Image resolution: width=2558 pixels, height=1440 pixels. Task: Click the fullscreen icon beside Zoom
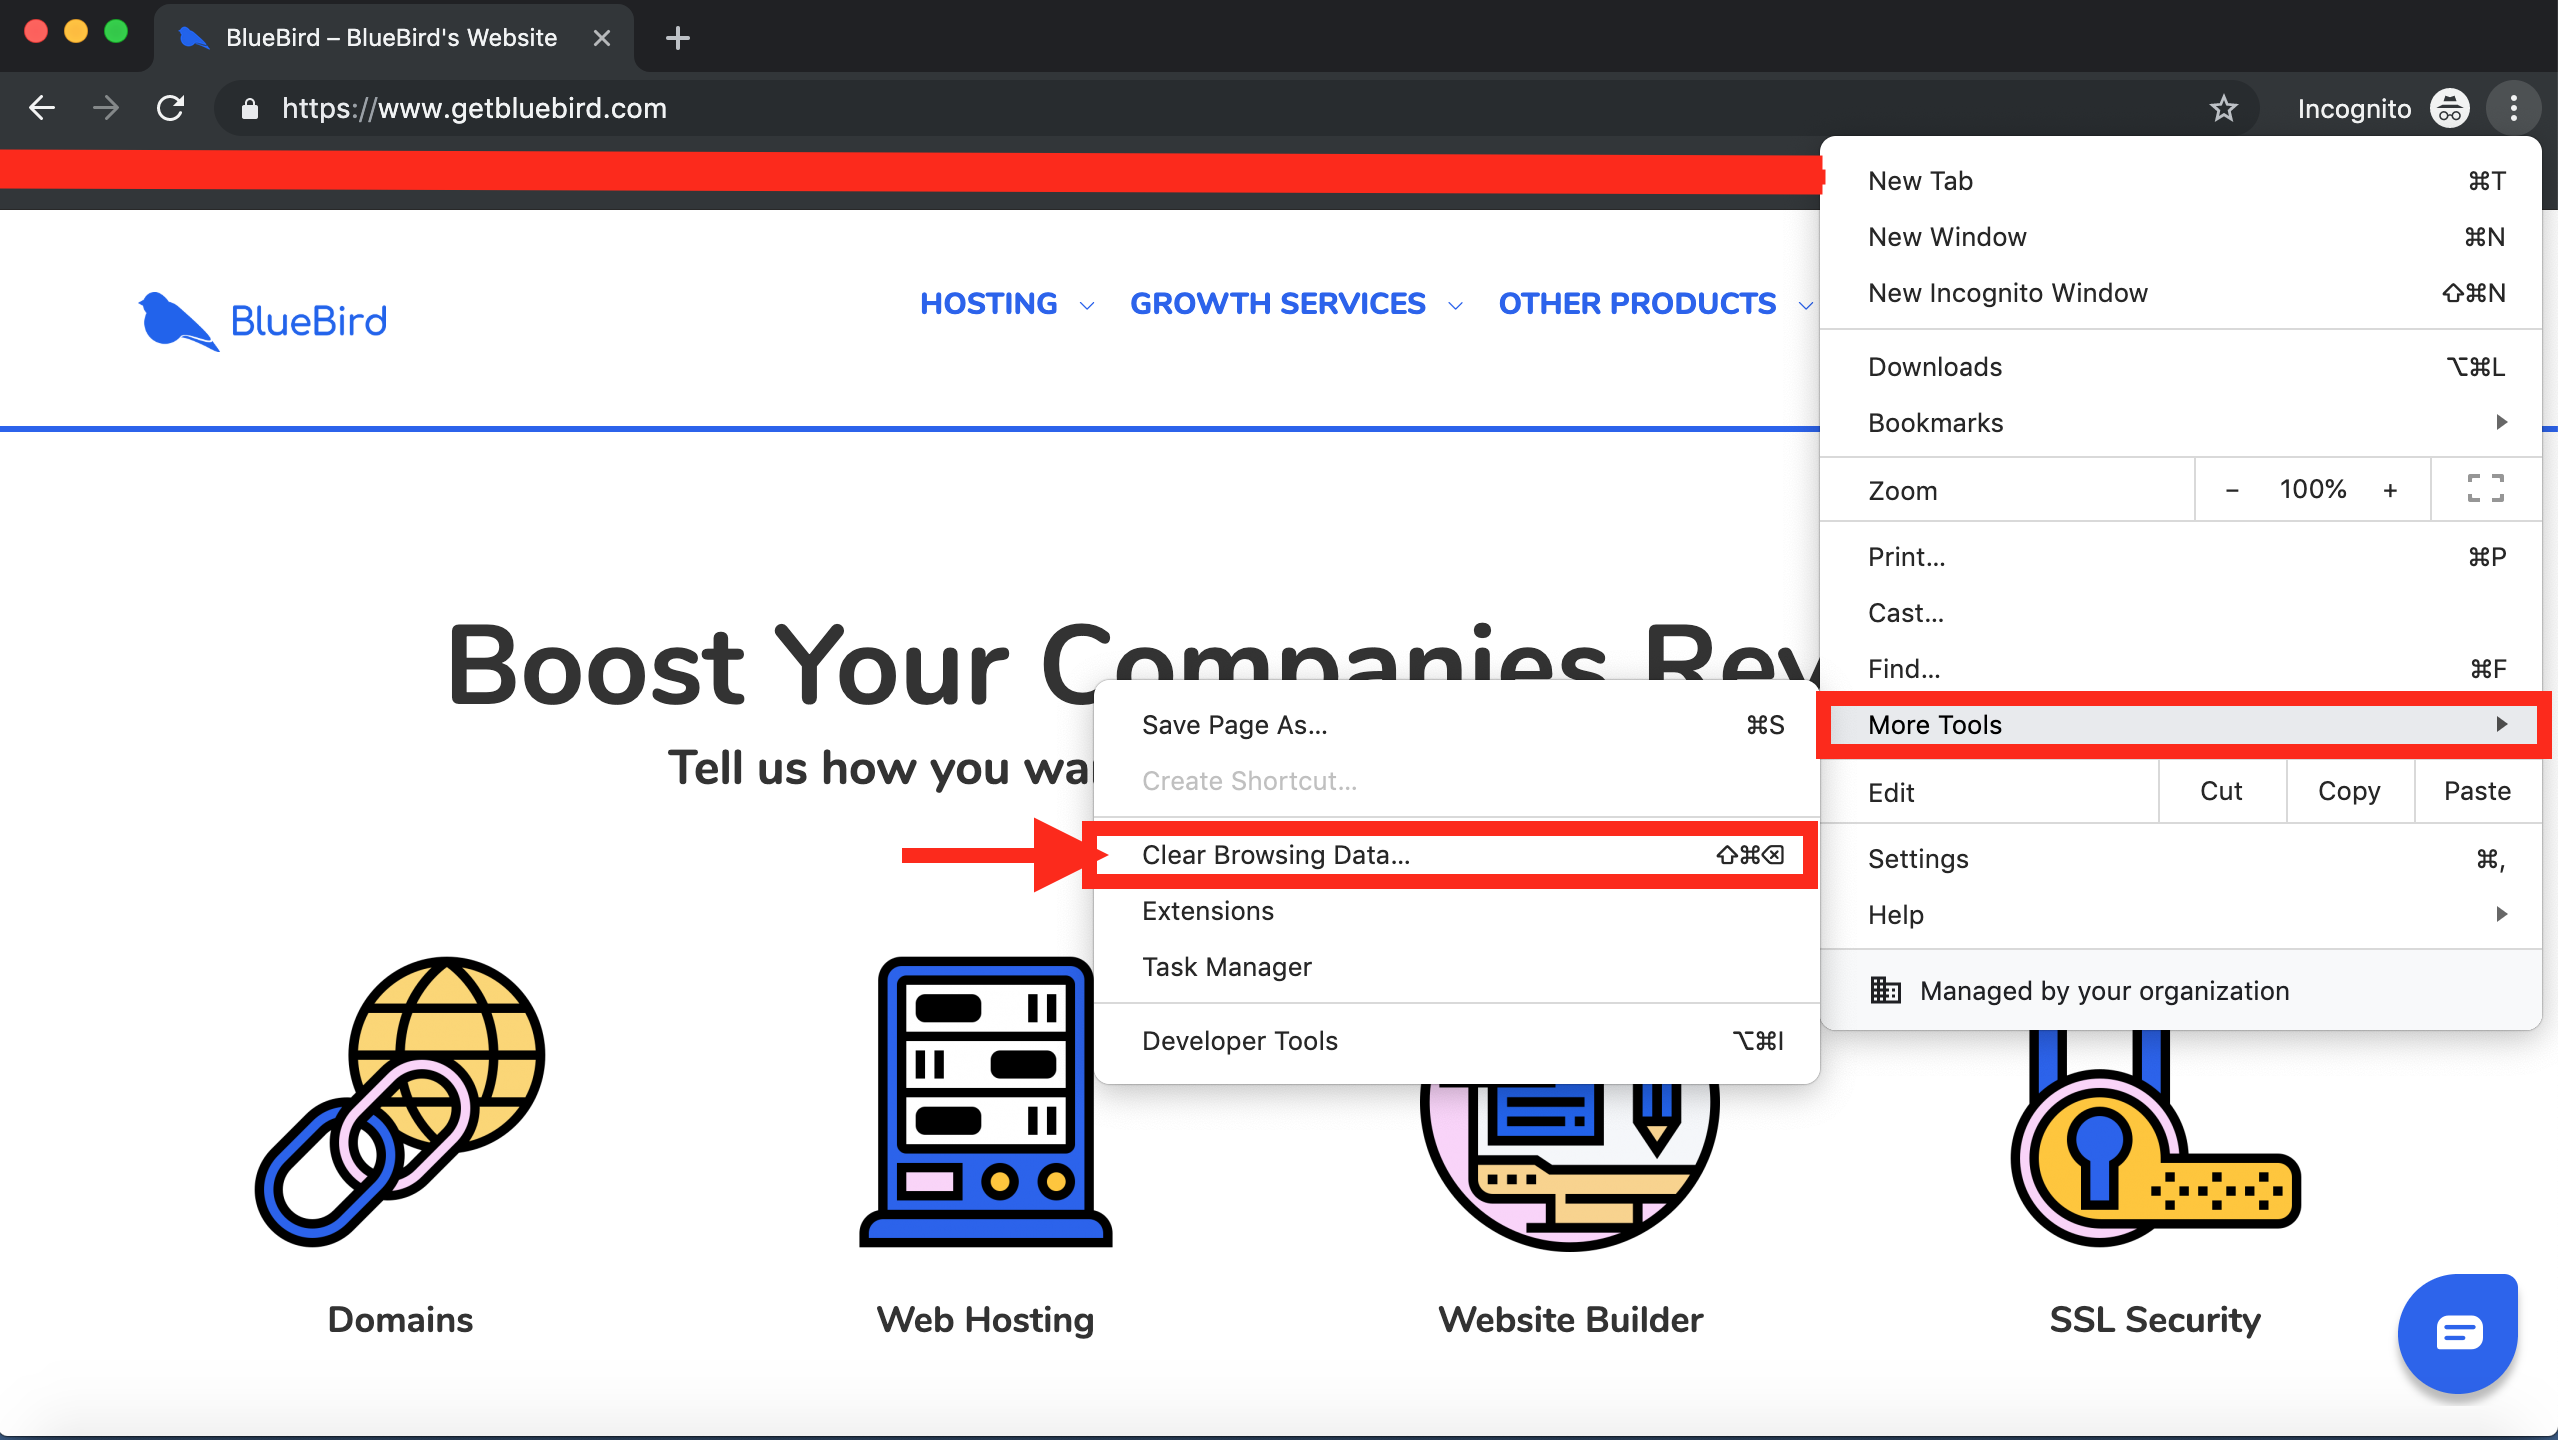[x=2485, y=489]
